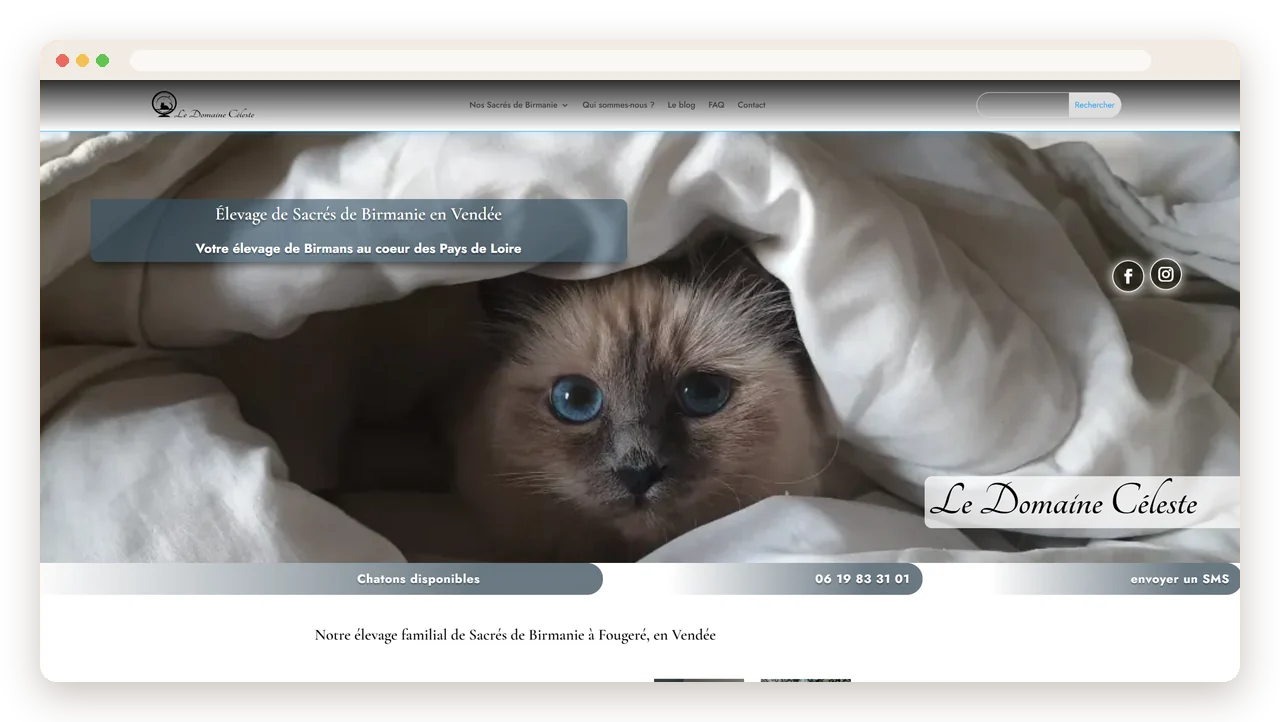Click the Le Domaine Céleste hero banner title

[x=1064, y=501]
